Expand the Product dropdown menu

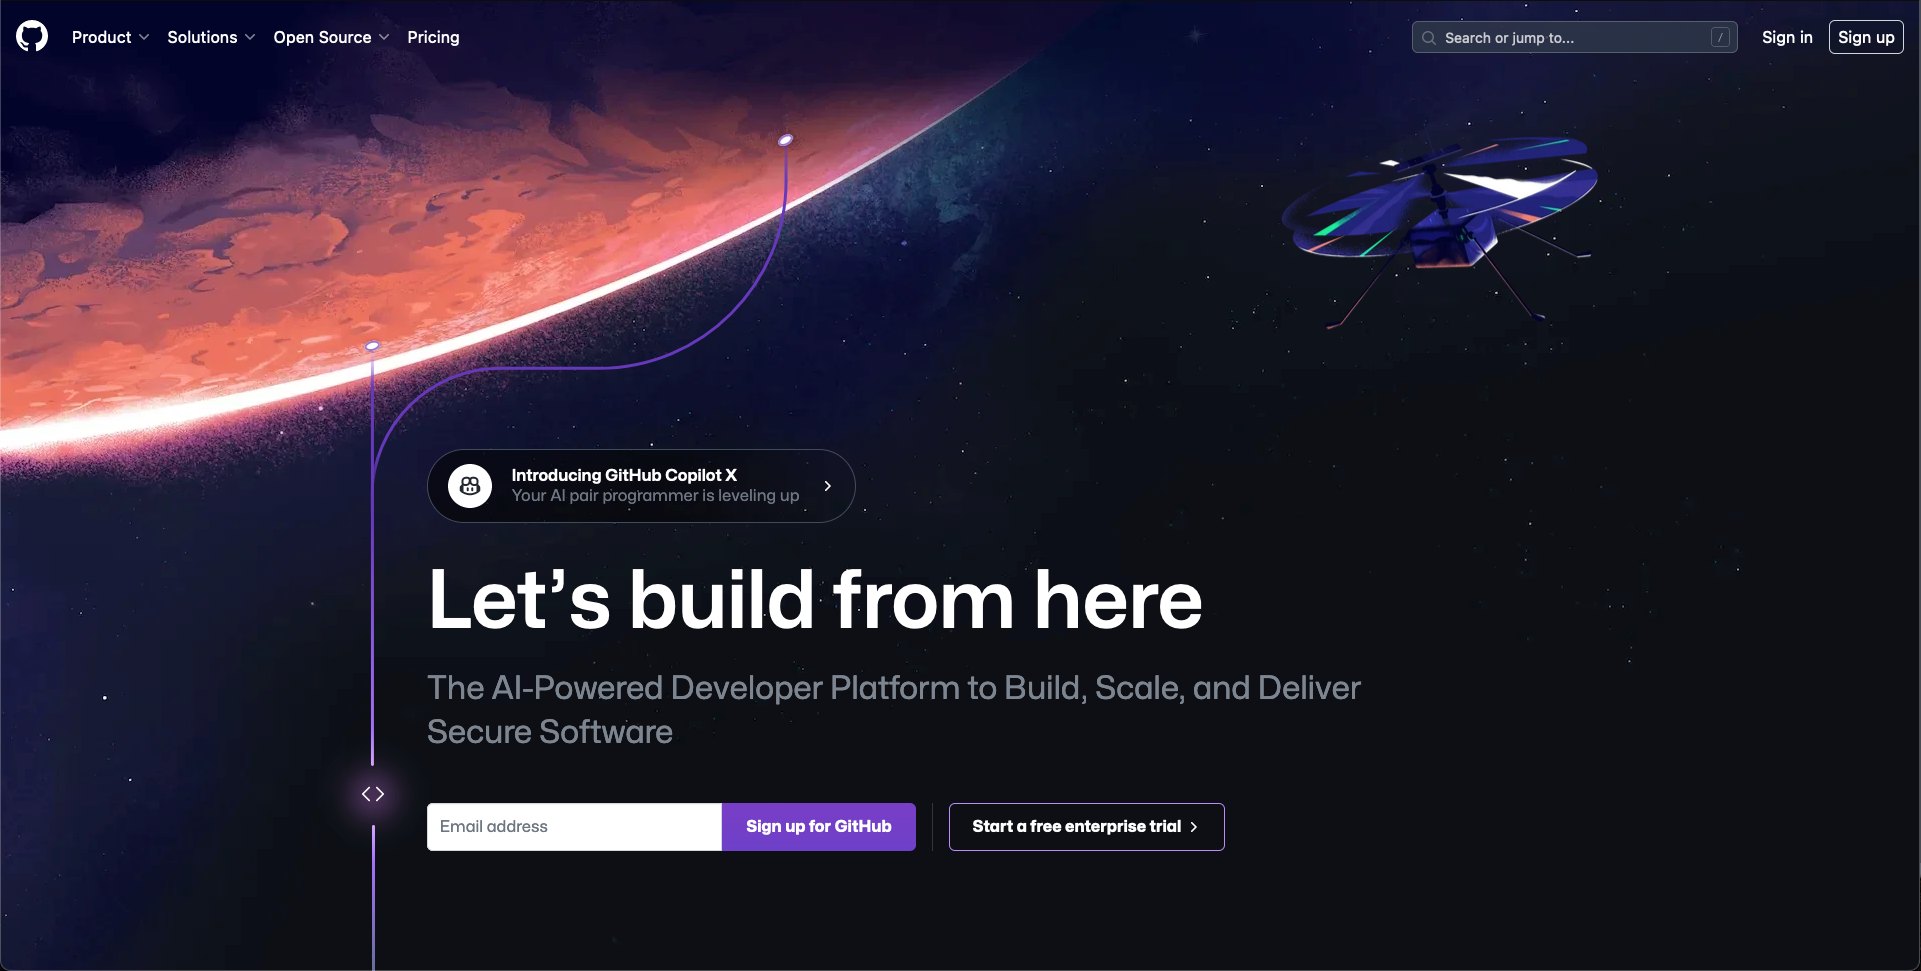tap(110, 37)
